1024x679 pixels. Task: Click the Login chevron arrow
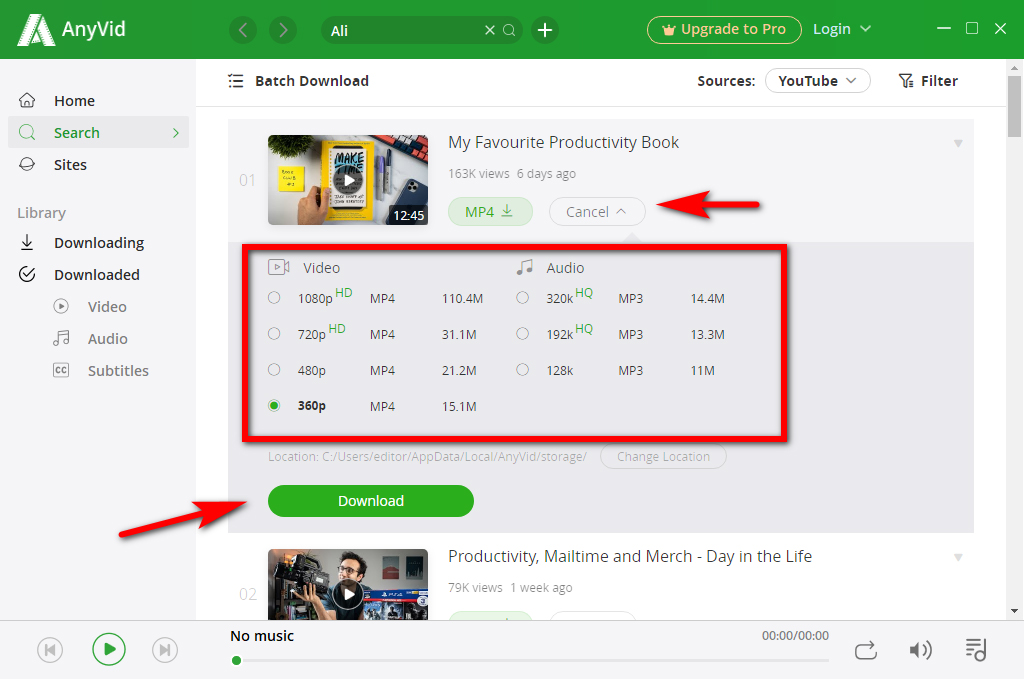[865, 29]
